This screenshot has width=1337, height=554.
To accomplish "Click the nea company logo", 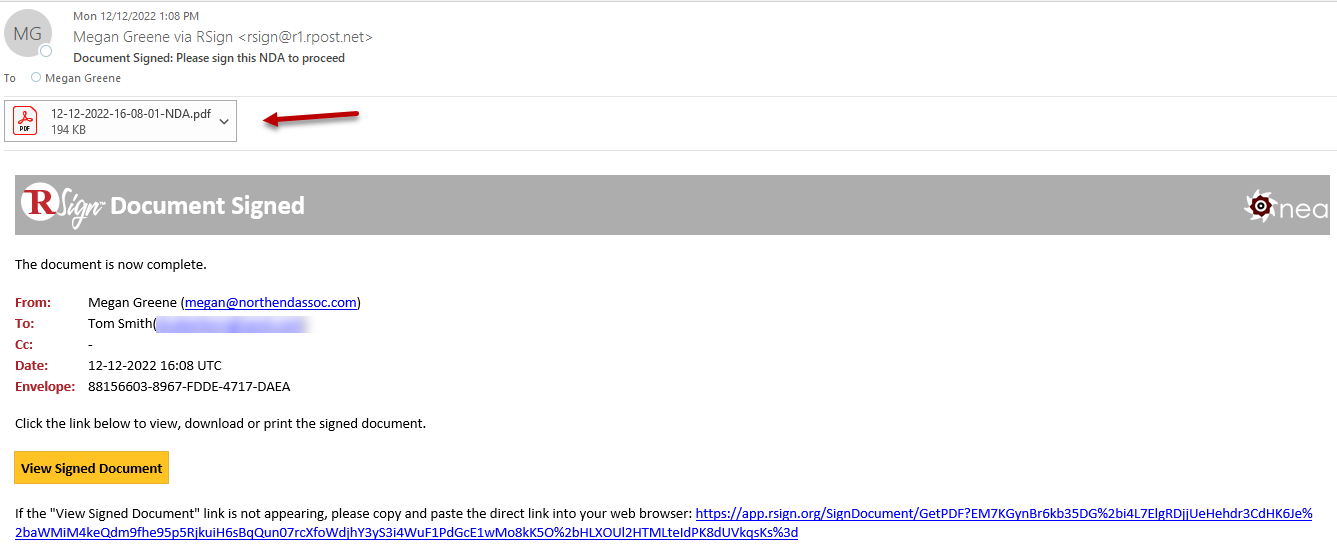I will pos(1286,206).
